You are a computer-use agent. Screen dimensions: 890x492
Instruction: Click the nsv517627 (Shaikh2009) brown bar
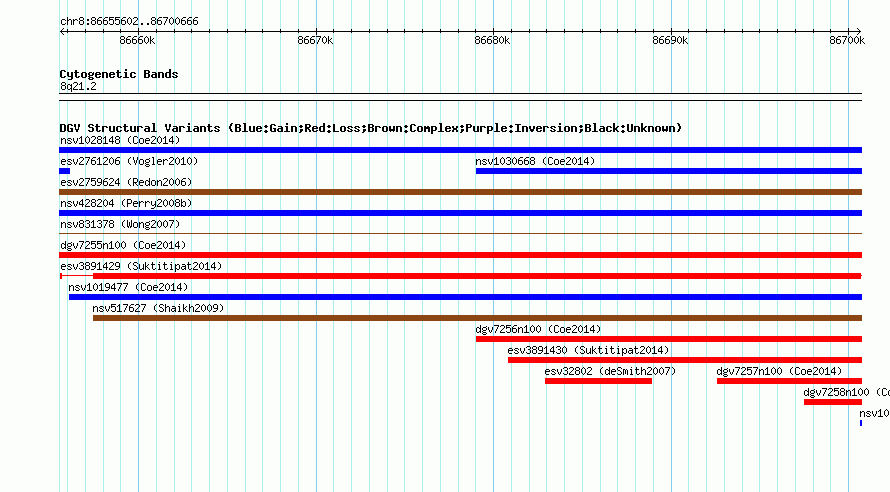click(x=477, y=318)
